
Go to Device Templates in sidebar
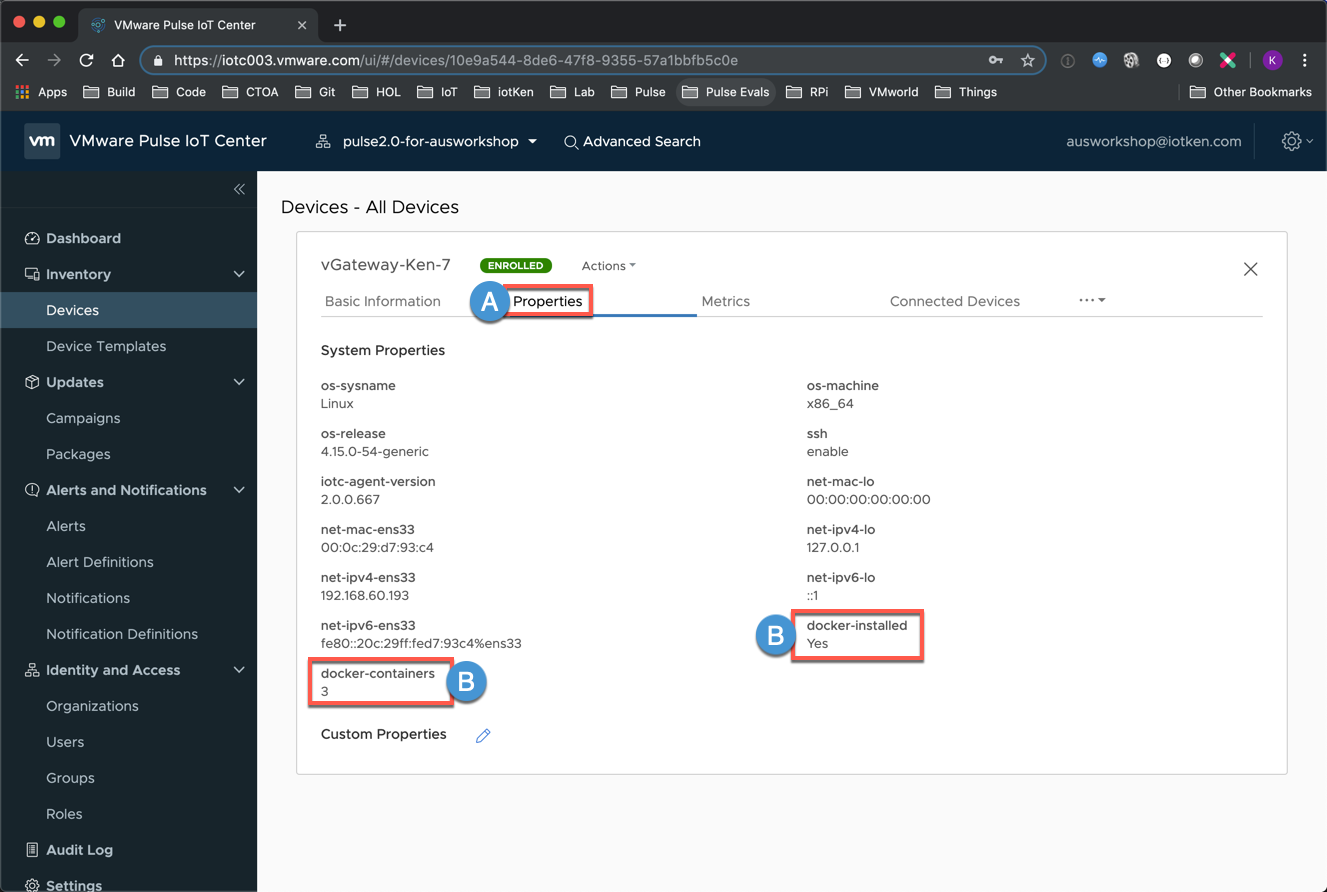pos(106,346)
